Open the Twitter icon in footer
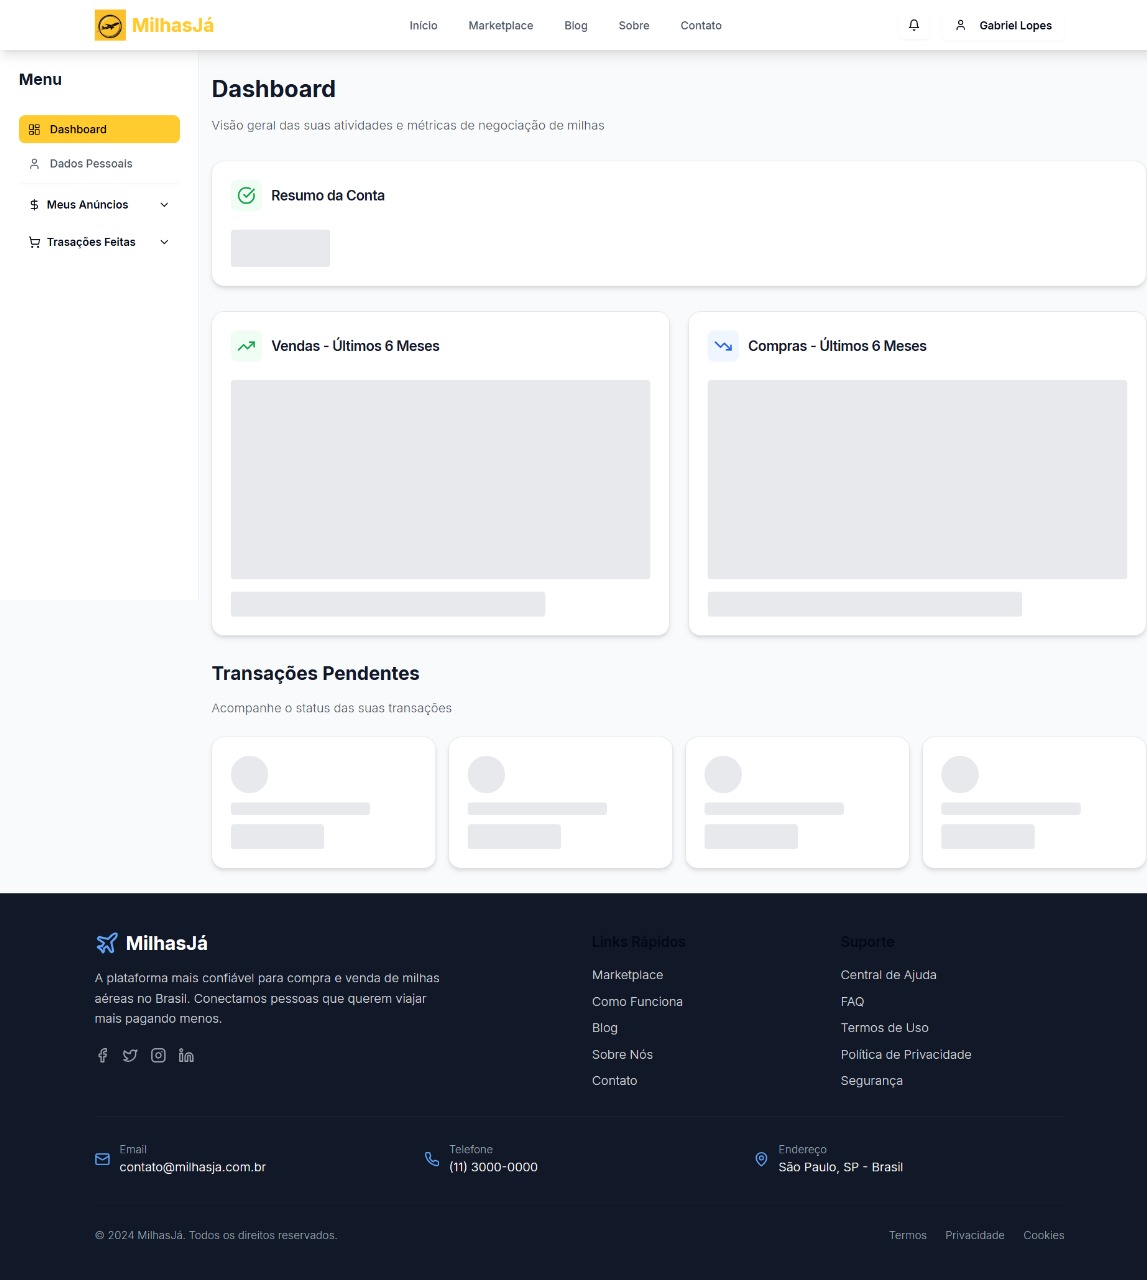Image resolution: width=1147 pixels, height=1280 pixels. click(x=130, y=1055)
